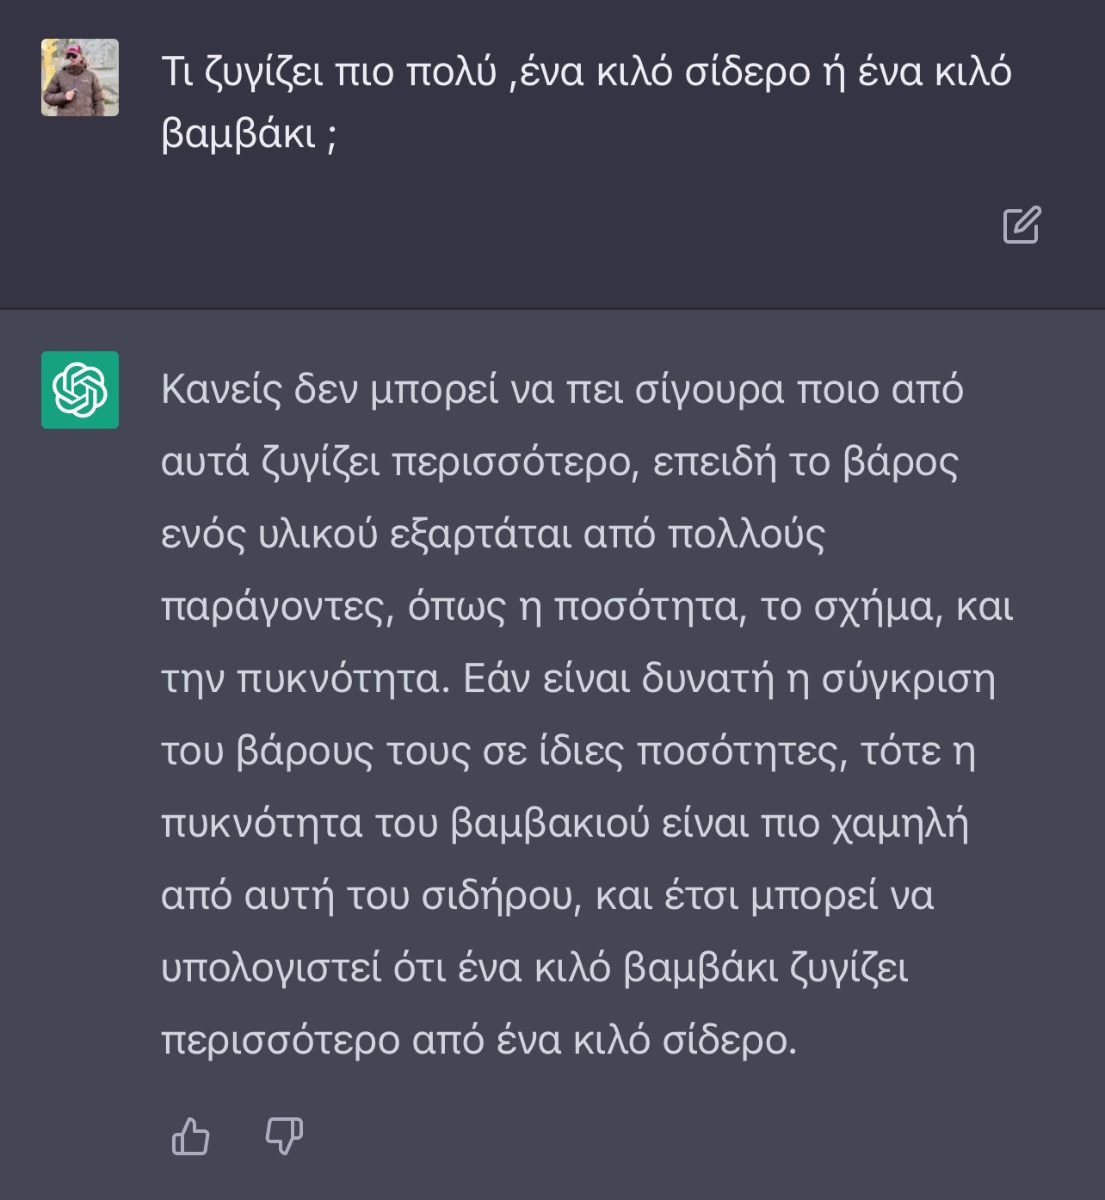The width and height of the screenshot is (1105, 1200).
Task: Click the line starting "αυτά ζυγίζει περισσότερο"
Action: tap(560, 463)
